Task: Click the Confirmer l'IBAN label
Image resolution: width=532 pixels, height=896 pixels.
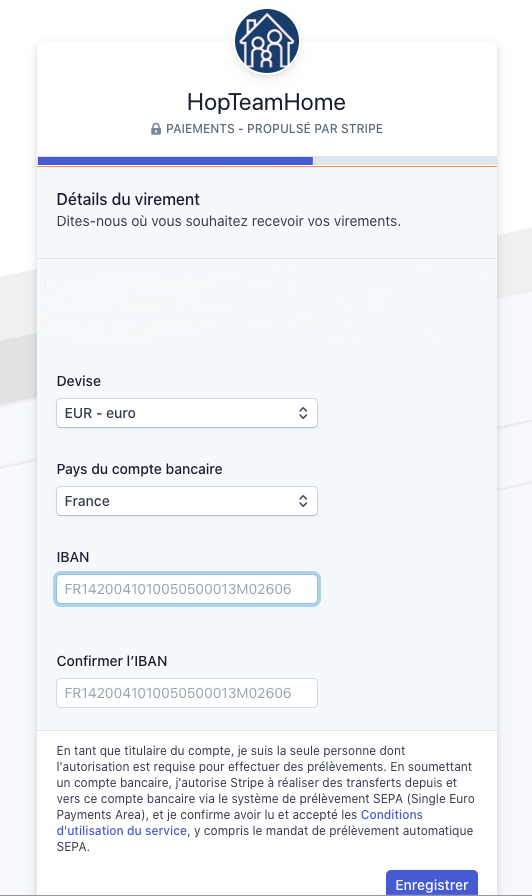Action: pos(112,661)
